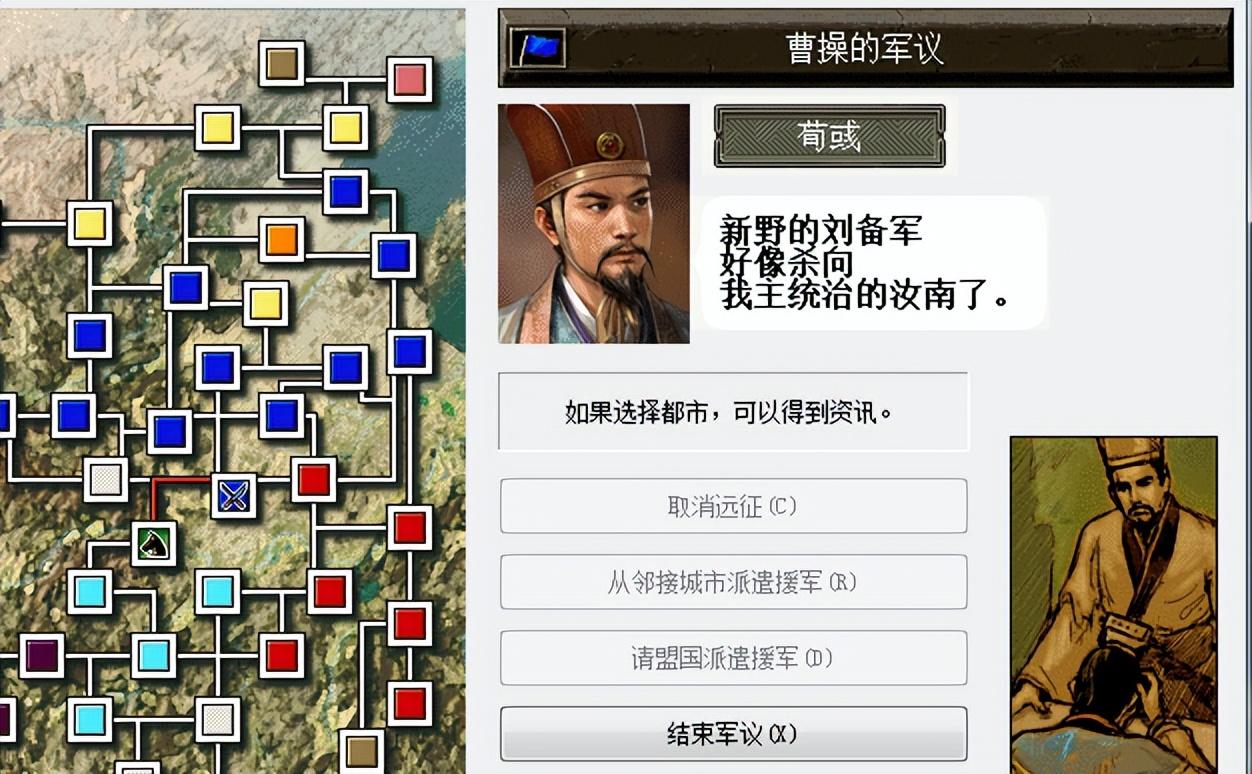Image resolution: width=1252 pixels, height=774 pixels.
Task: End the council with 结束军议 (X)
Action: (x=733, y=734)
